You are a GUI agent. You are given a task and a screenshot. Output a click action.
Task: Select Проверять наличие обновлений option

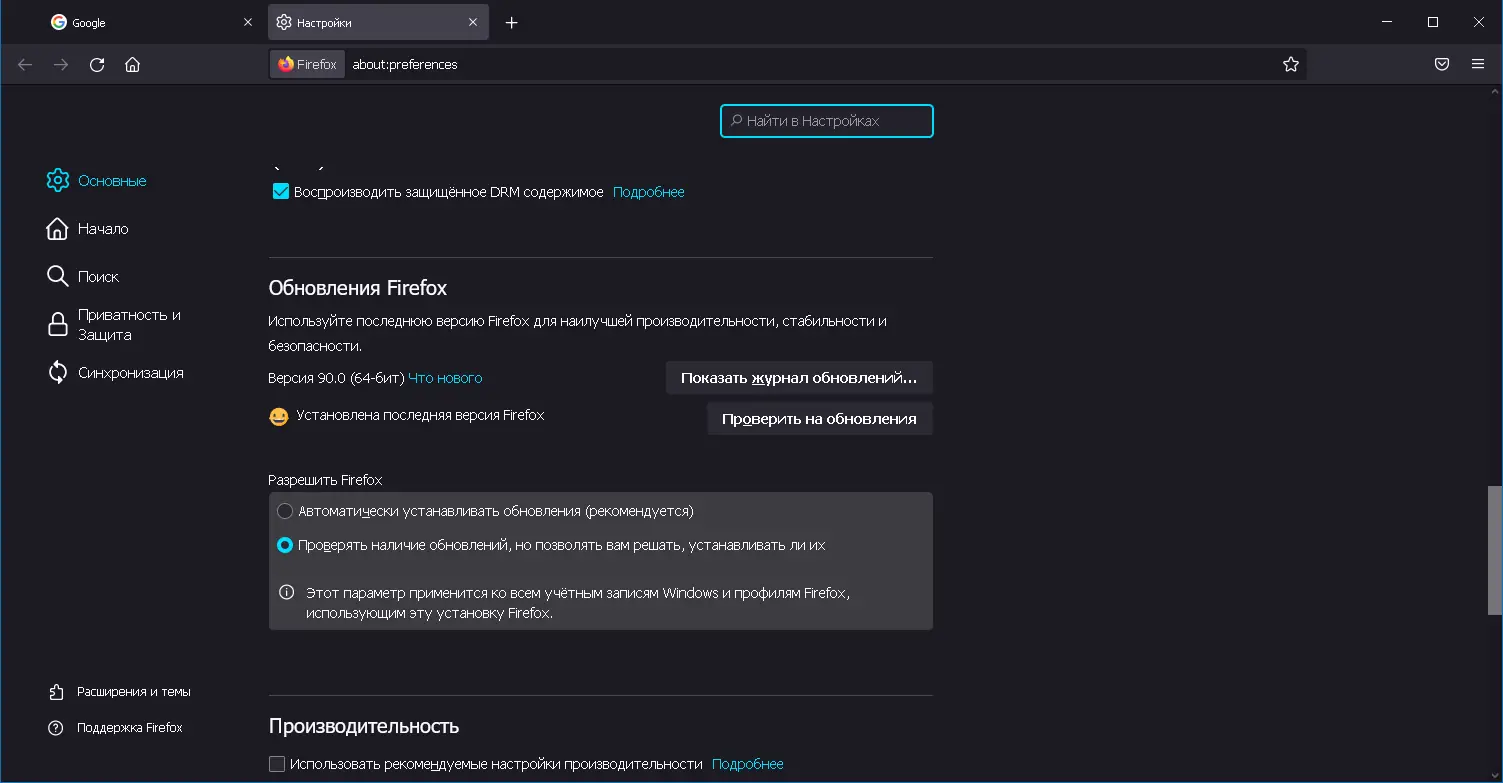coord(285,545)
